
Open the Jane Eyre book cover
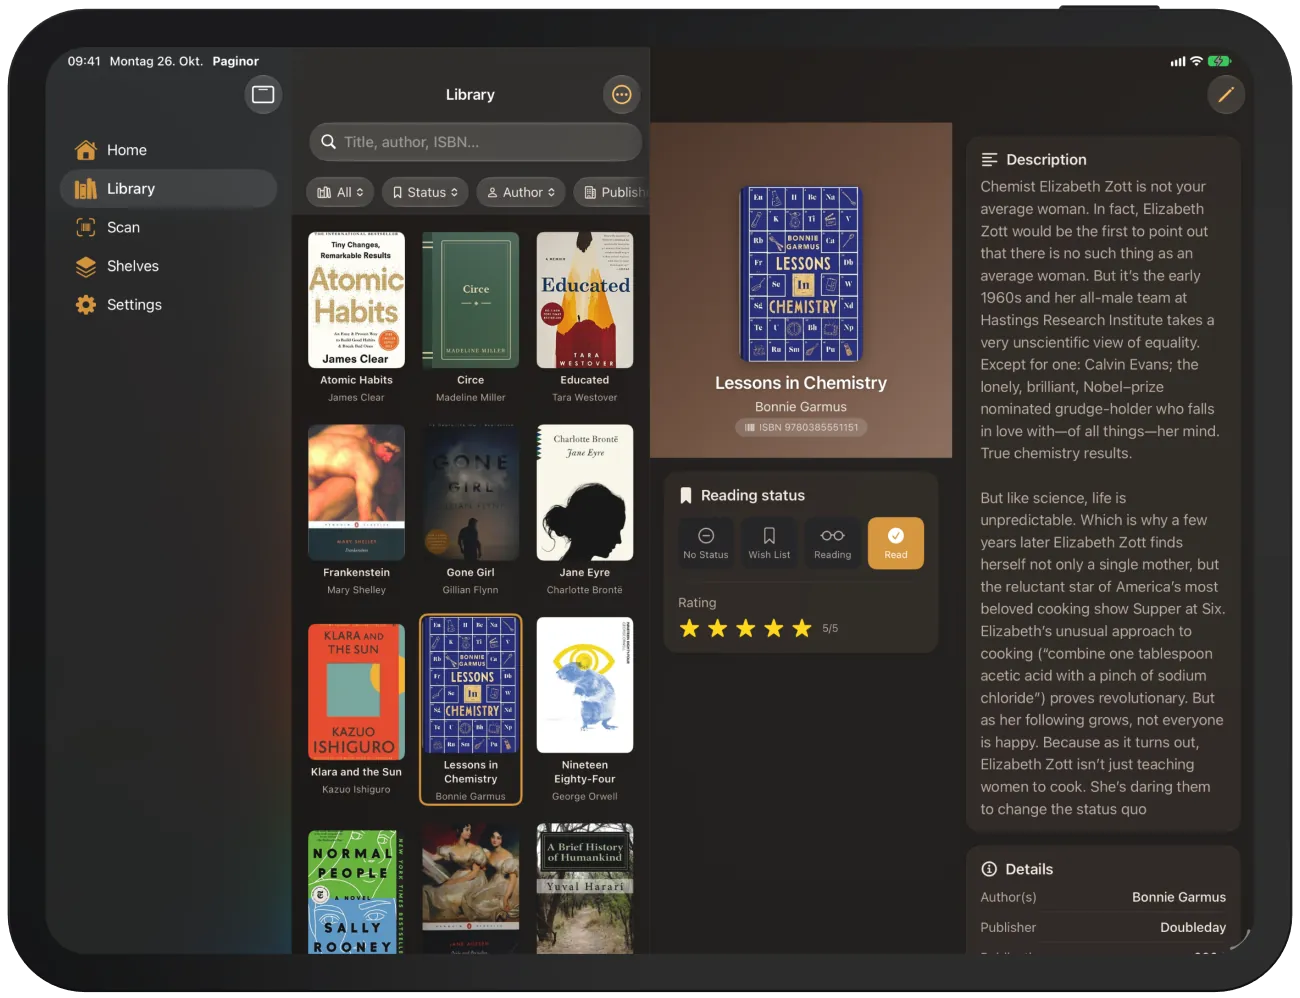tap(585, 492)
